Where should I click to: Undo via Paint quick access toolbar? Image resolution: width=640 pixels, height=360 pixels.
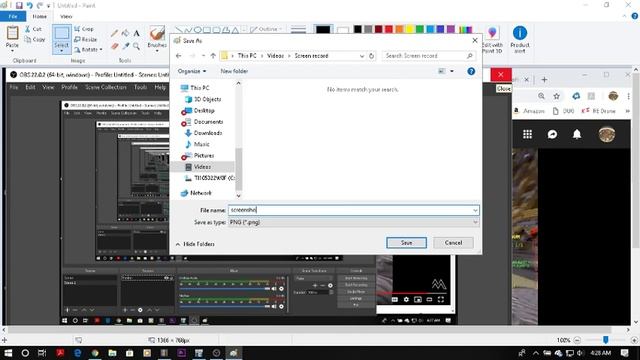(29, 5)
